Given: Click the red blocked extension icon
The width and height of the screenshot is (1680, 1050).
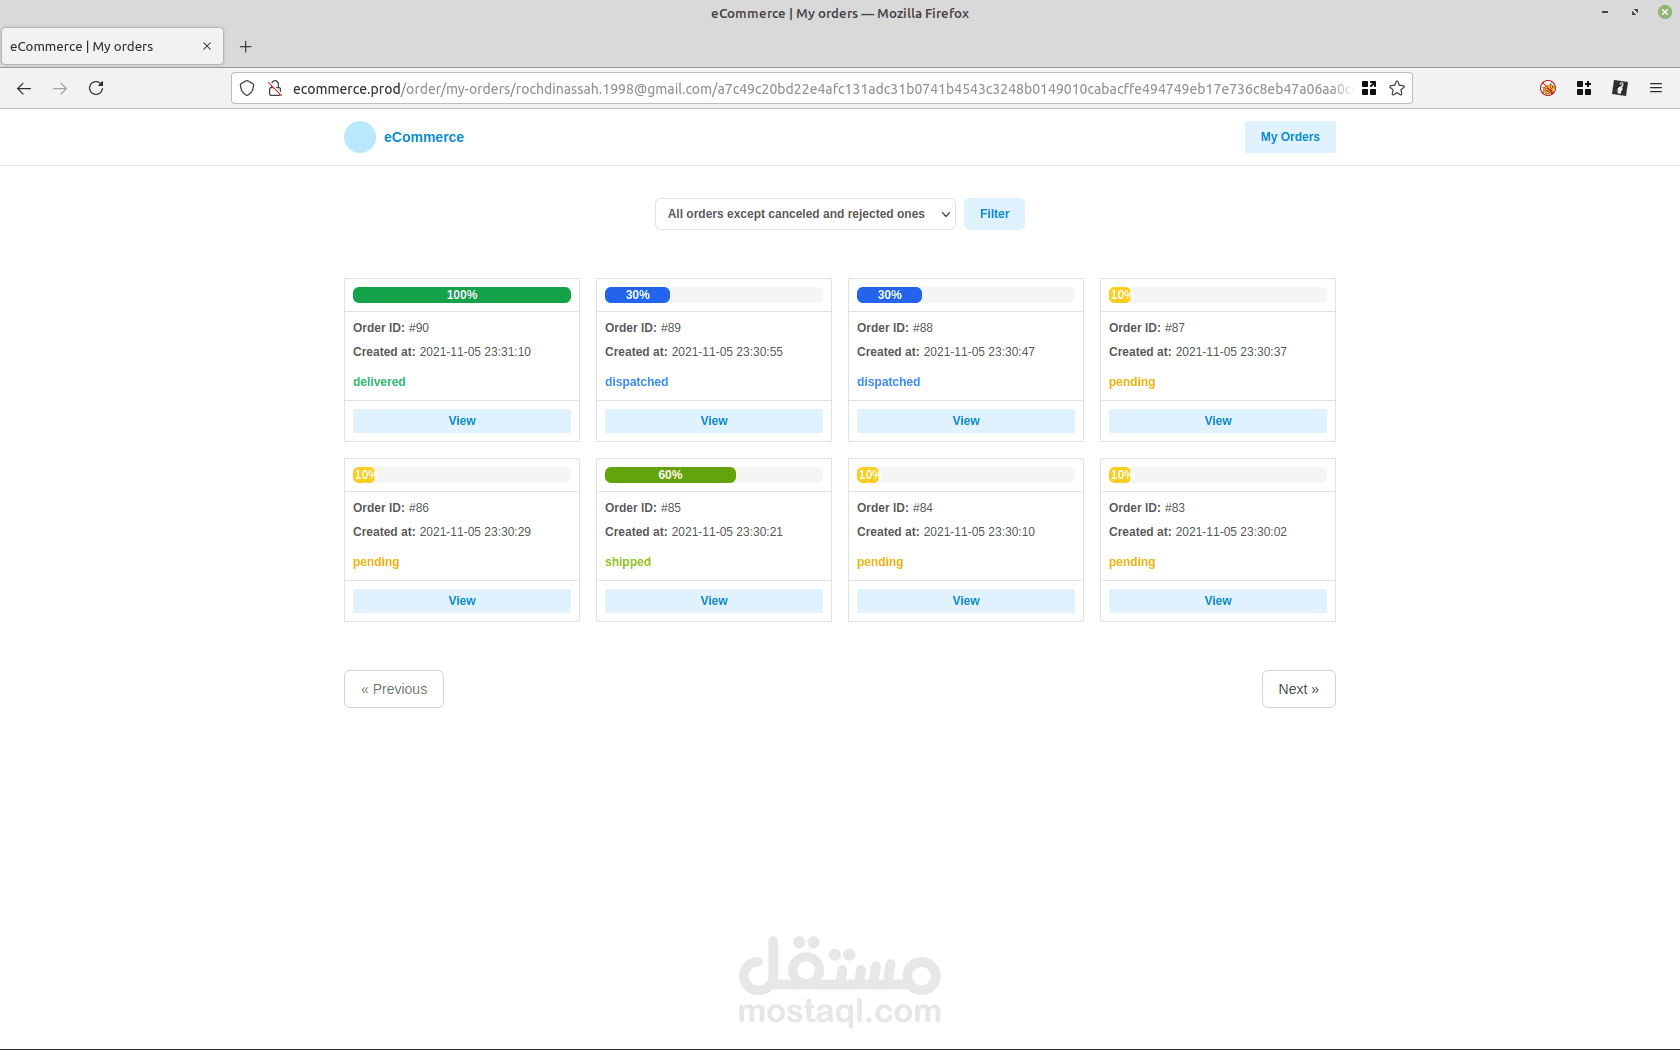Looking at the screenshot, I should tap(1548, 88).
